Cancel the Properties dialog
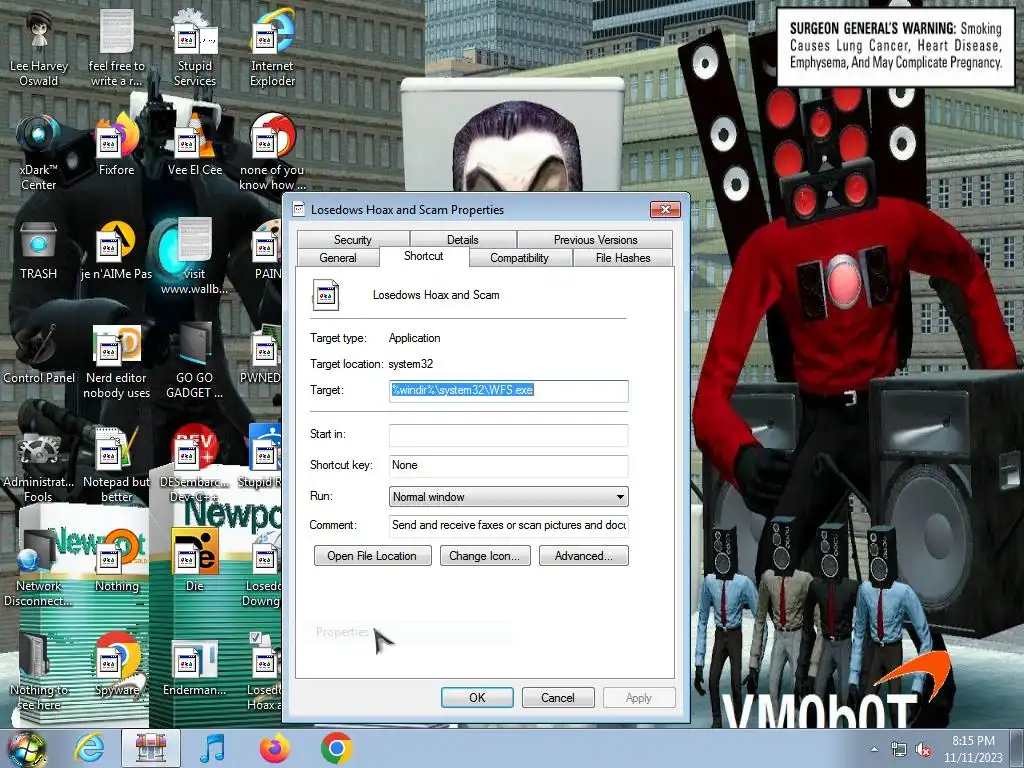This screenshot has height=768, width=1024. 558,697
